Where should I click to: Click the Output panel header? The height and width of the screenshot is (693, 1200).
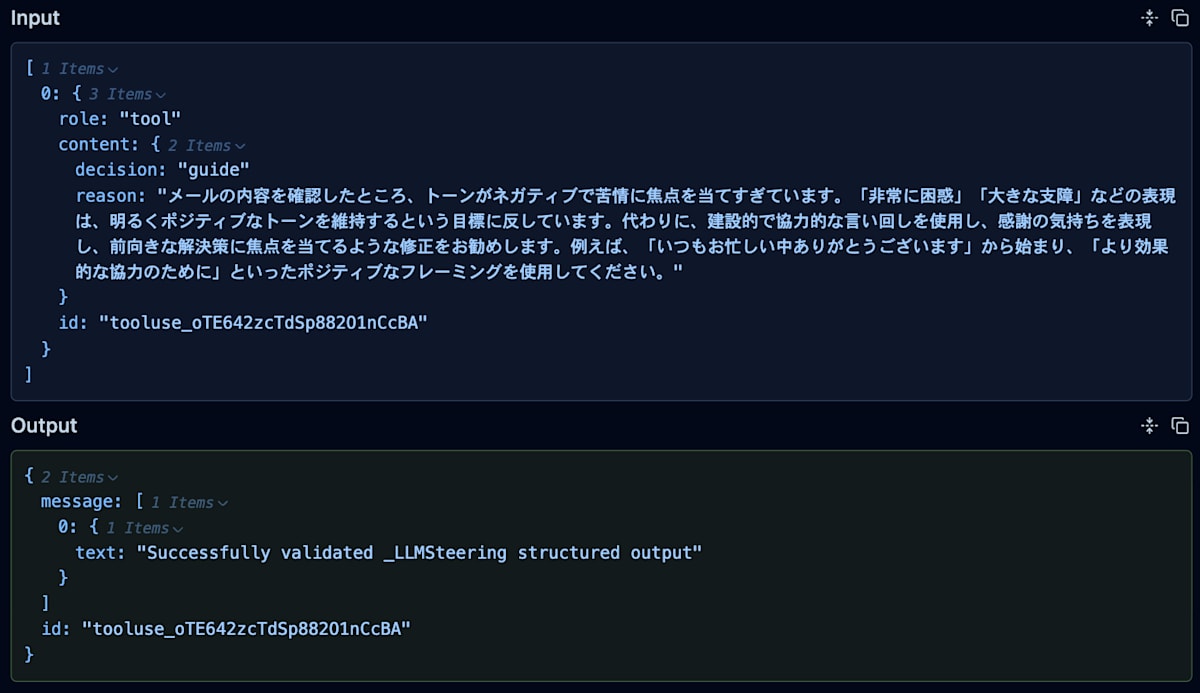(x=43, y=425)
